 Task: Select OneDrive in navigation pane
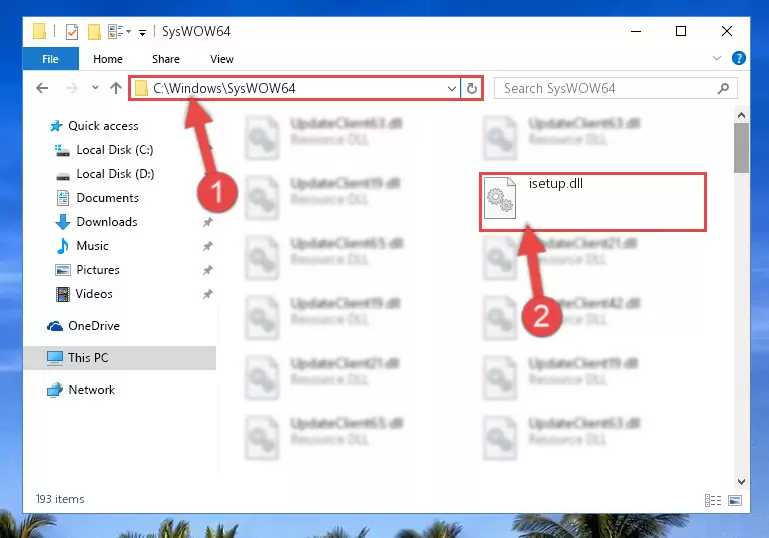pos(94,326)
